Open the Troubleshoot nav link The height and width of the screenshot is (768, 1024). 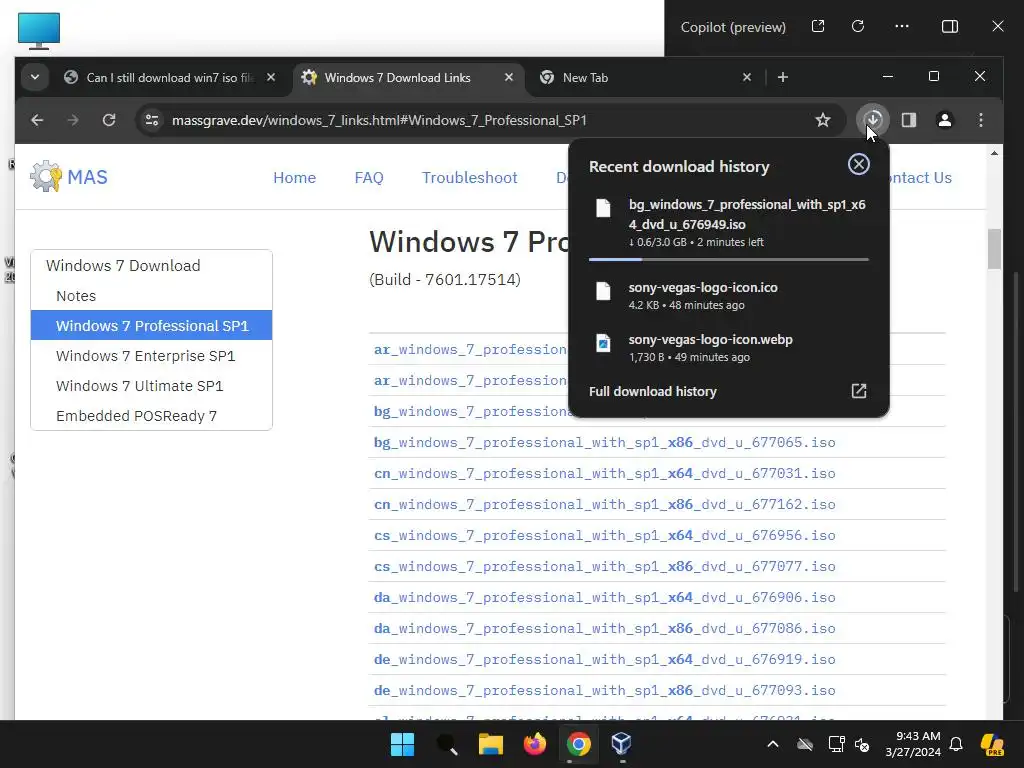[x=470, y=178]
